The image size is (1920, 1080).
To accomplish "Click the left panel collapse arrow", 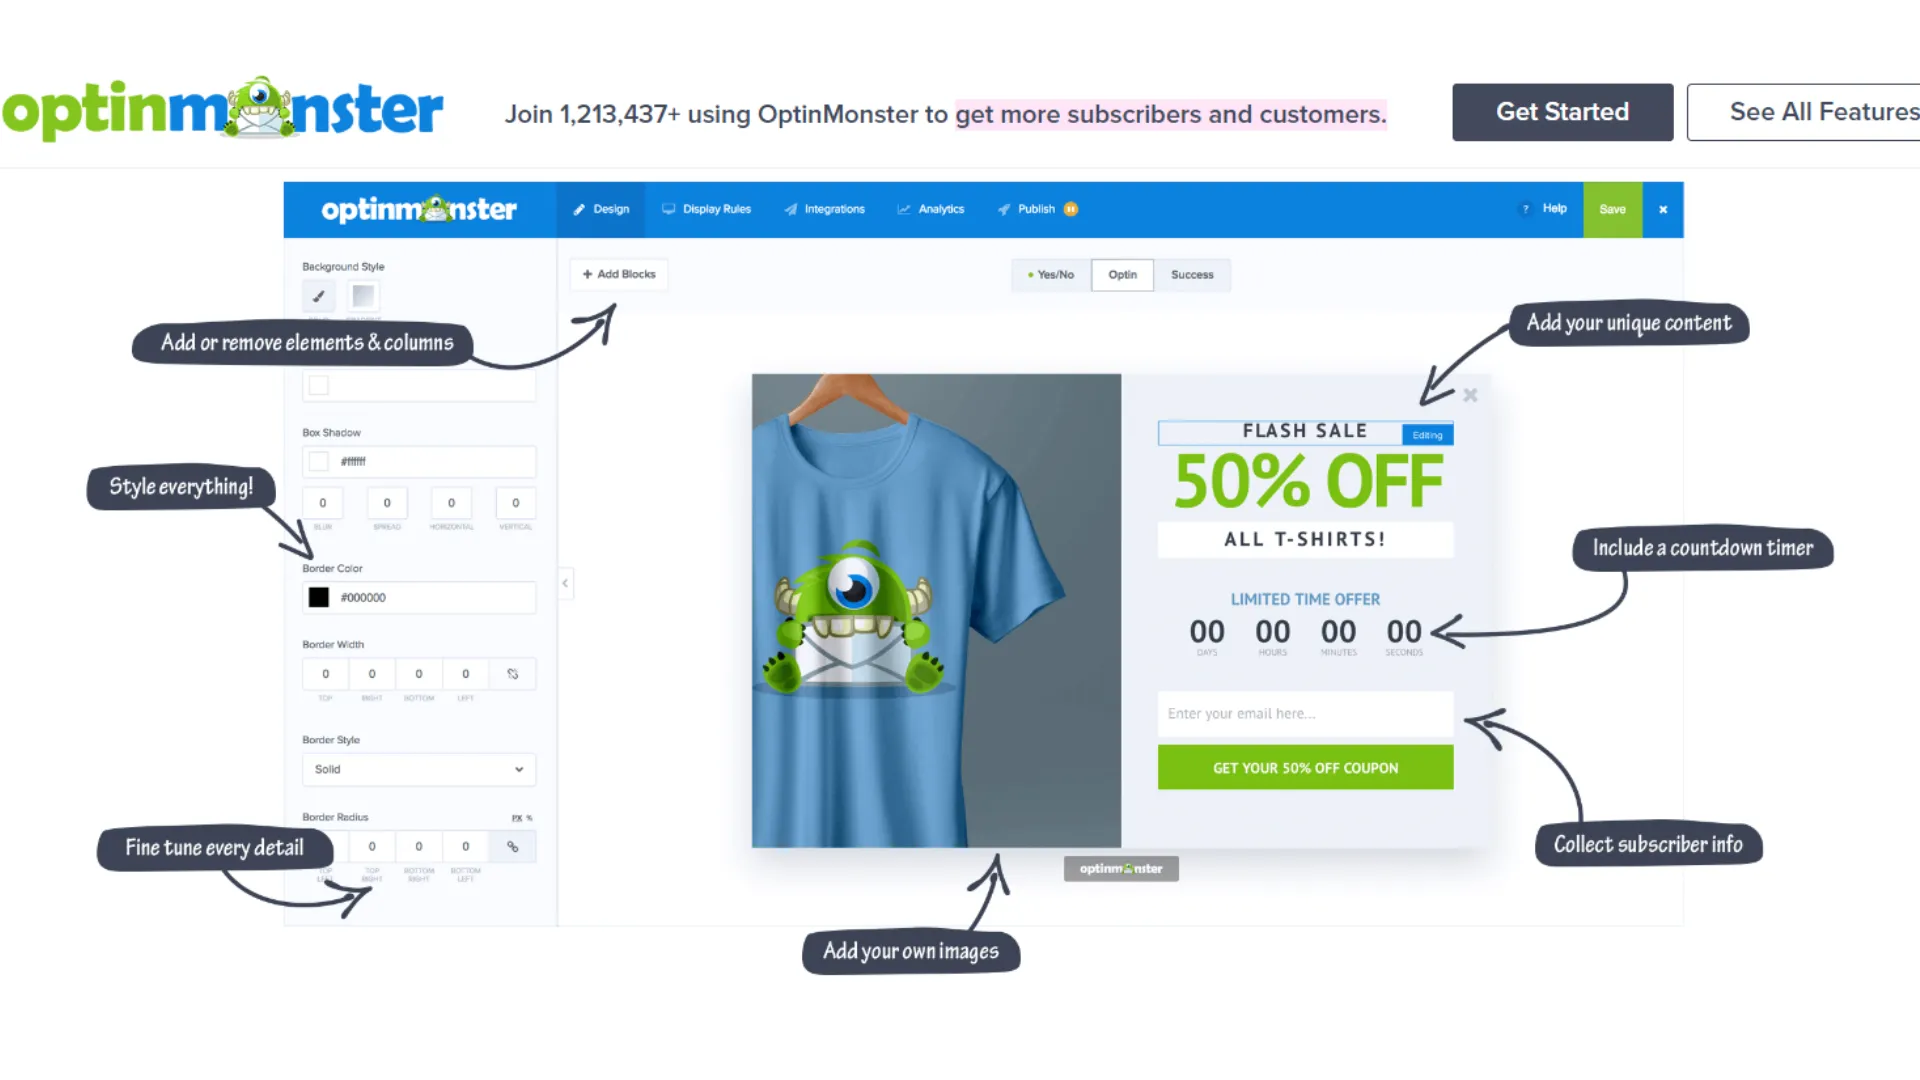I will pyautogui.click(x=564, y=582).
